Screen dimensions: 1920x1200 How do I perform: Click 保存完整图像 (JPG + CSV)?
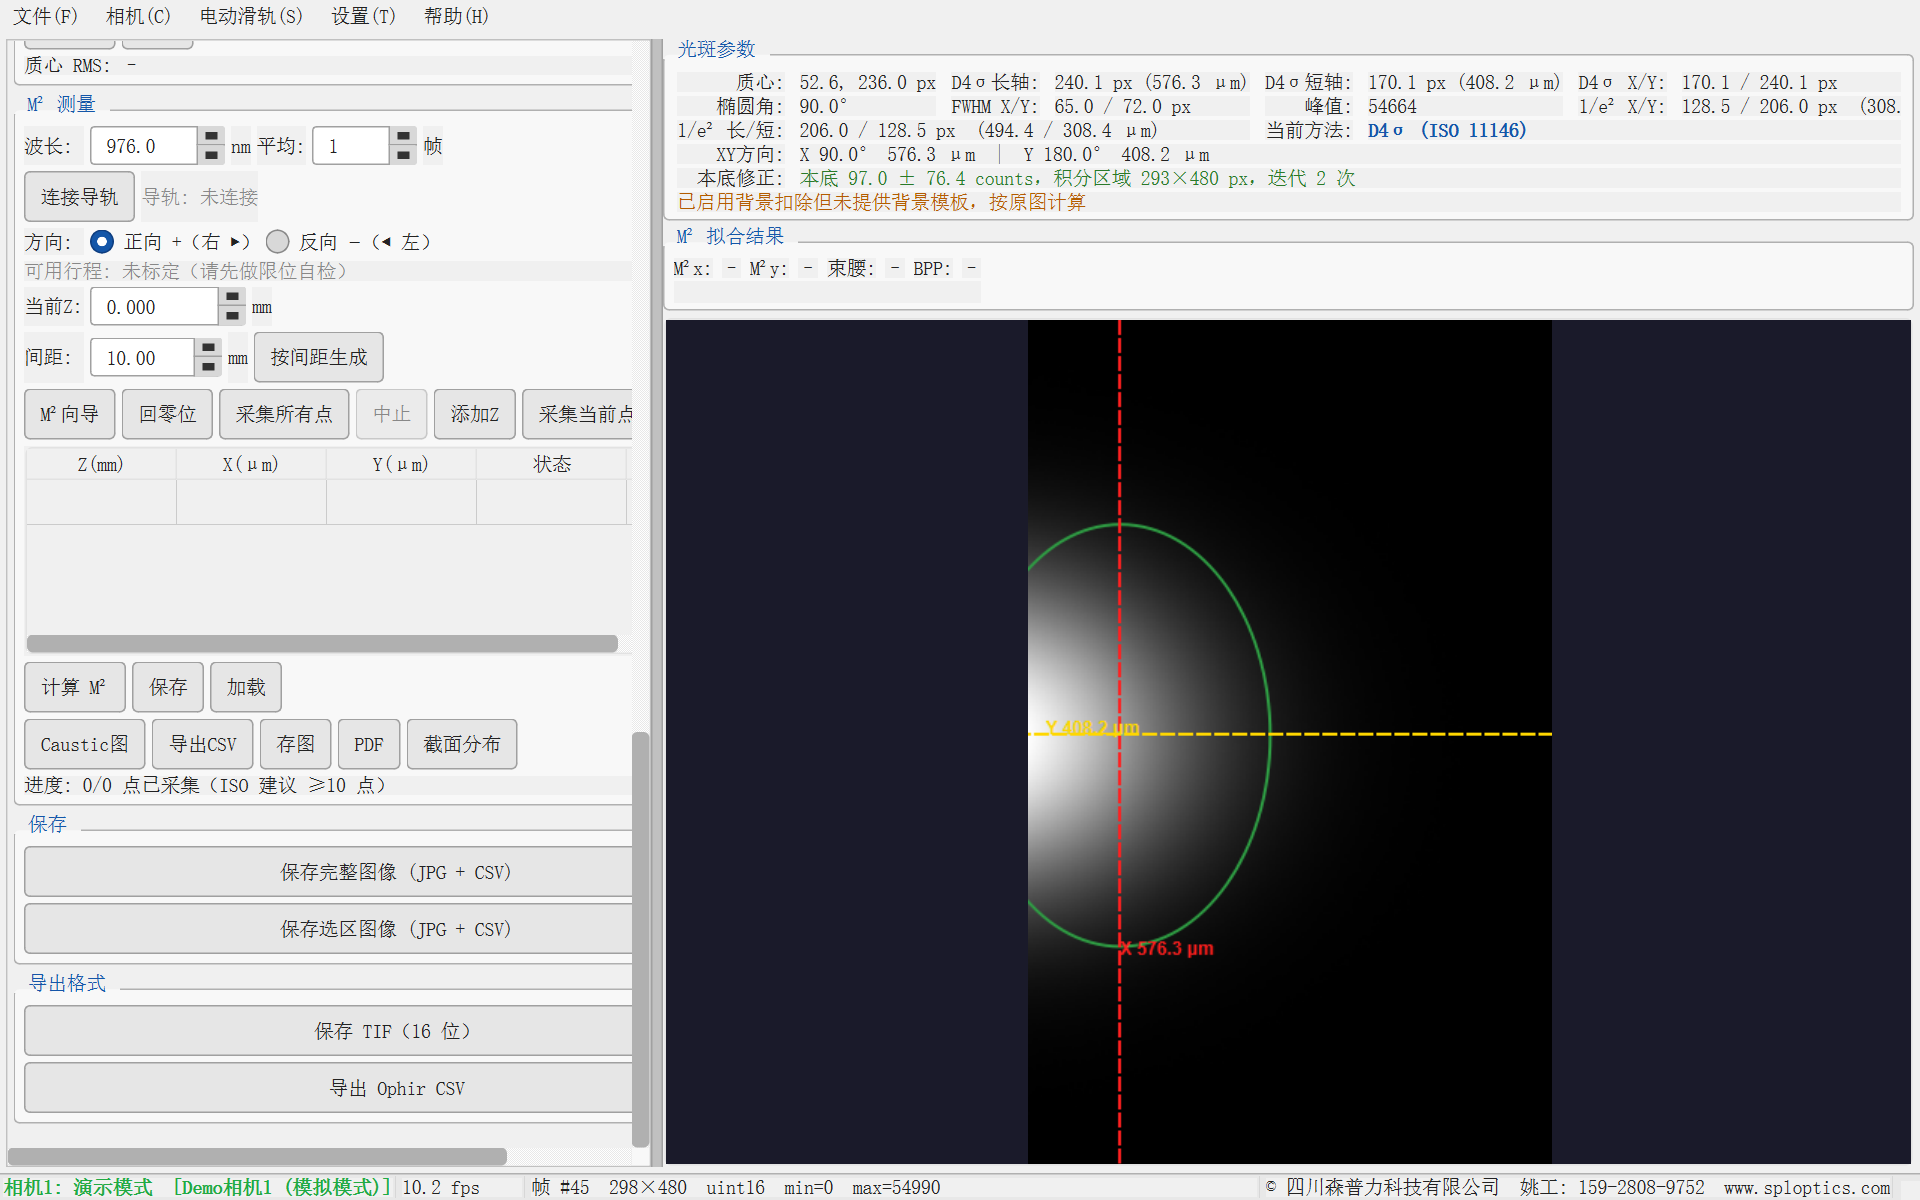click(x=329, y=872)
